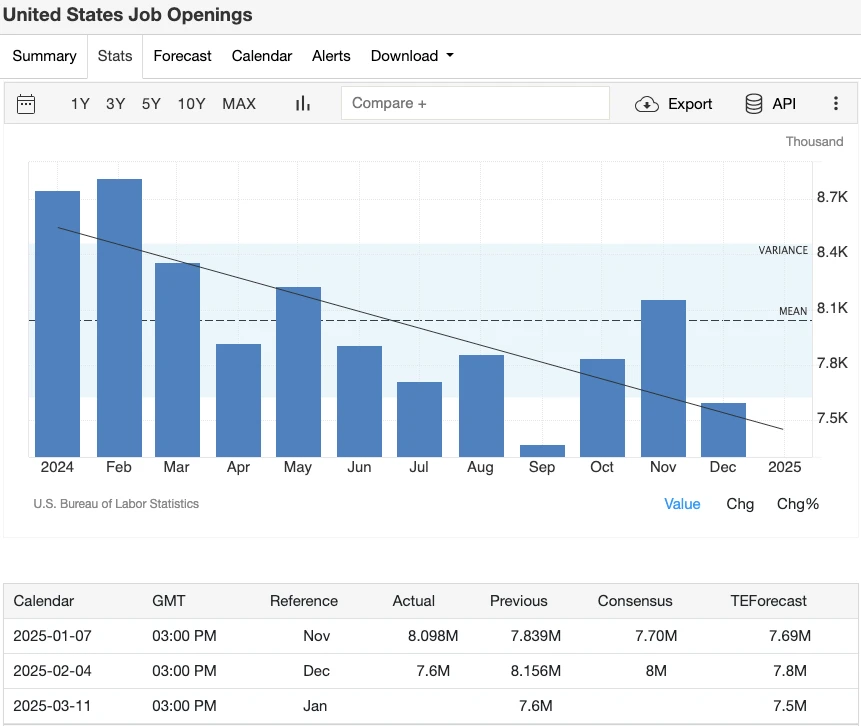Expand the Download dropdown menu
The image size is (861, 726).
pos(412,56)
